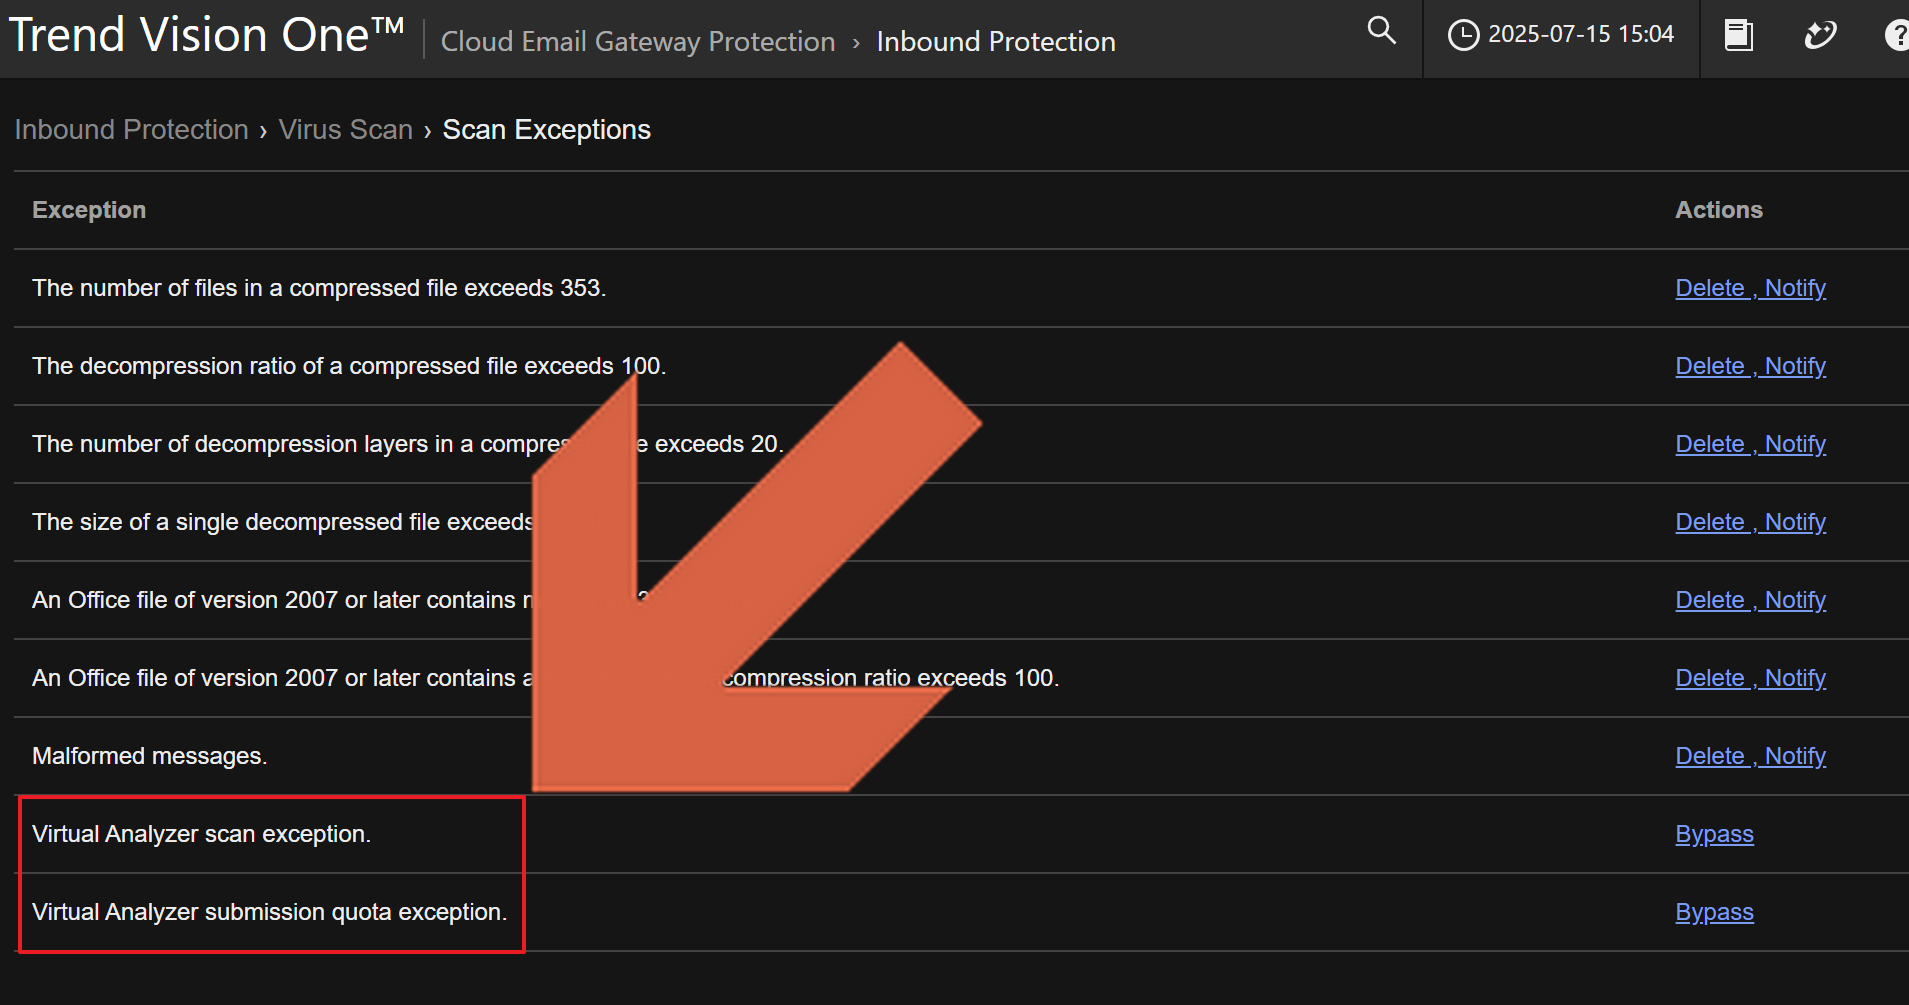Click the header date and time display
1909x1005 pixels.
coord(1580,35)
